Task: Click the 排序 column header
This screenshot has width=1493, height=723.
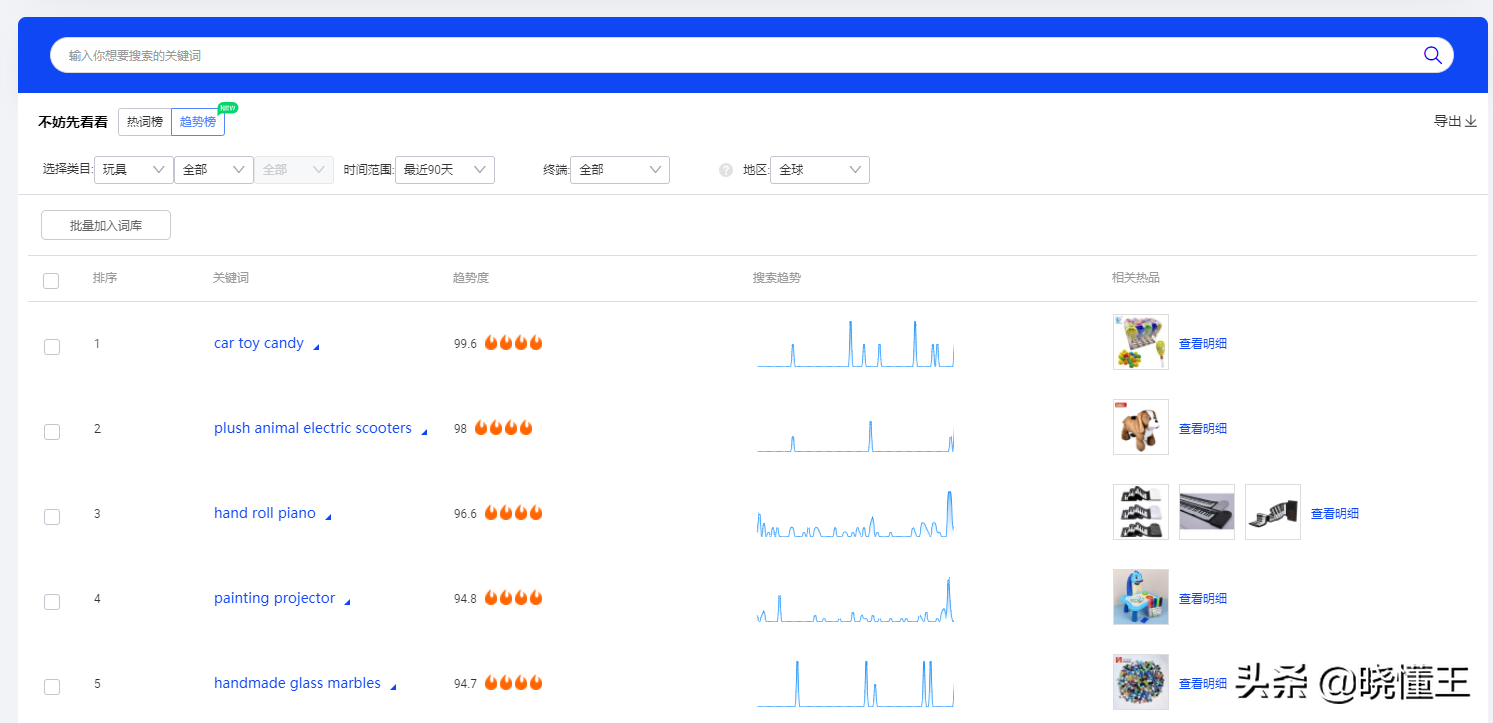Action: pos(105,278)
